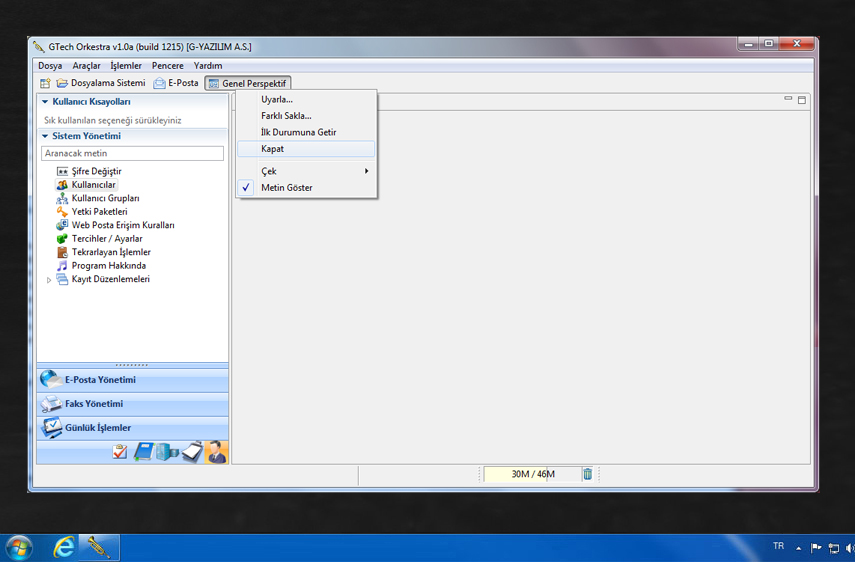Open Tercihler / Ayarlar settings icon
The height and width of the screenshot is (562, 855).
coord(62,239)
